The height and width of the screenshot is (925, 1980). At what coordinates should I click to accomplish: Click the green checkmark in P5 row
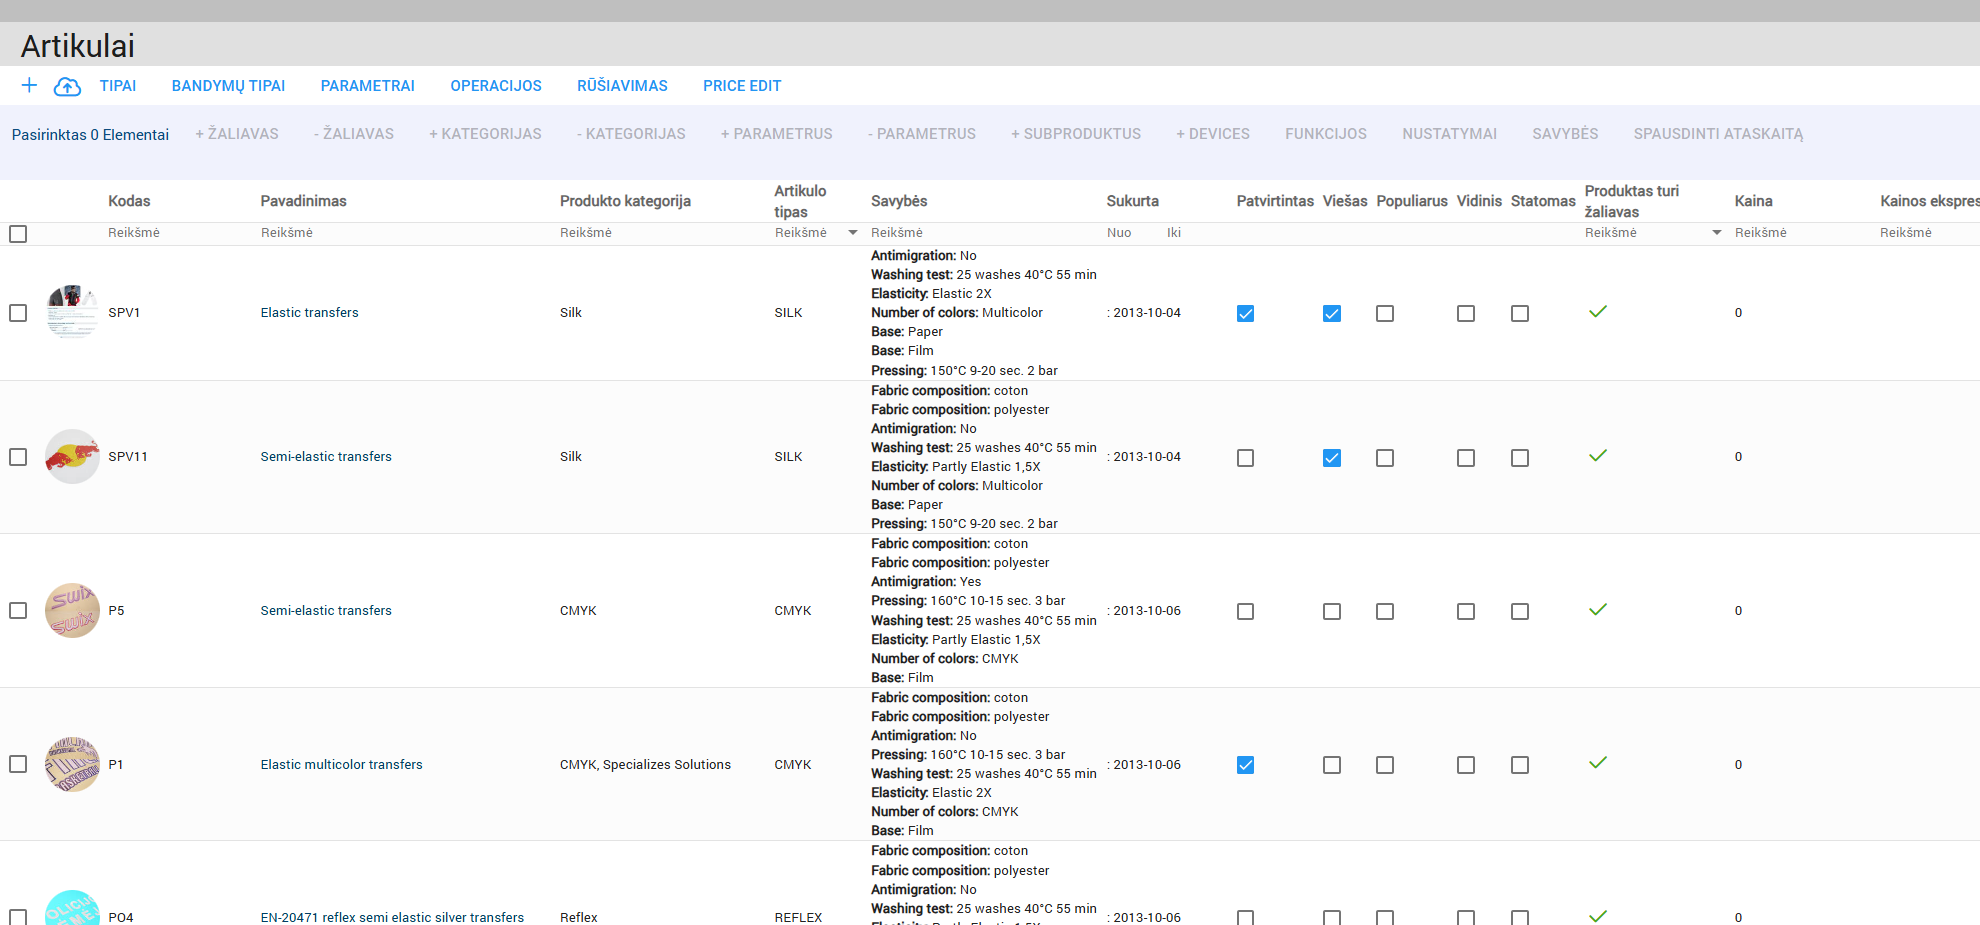point(1598,610)
